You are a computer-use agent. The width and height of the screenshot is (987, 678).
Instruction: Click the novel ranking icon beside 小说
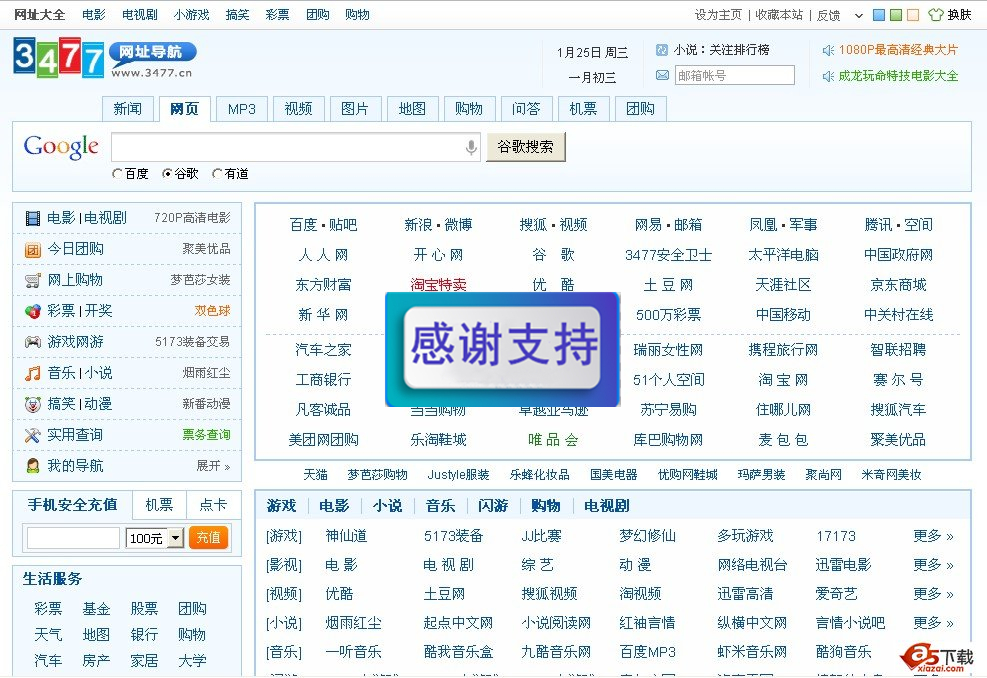[x=662, y=50]
